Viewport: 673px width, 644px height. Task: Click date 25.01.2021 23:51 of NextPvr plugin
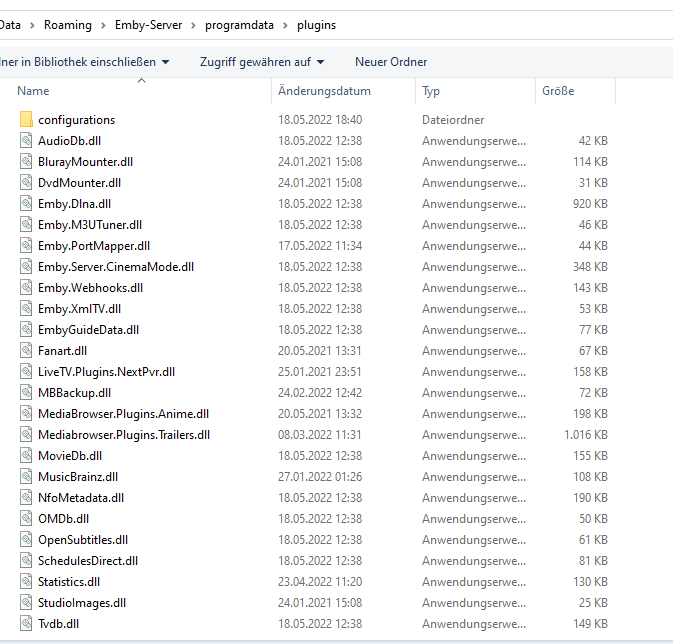click(x=320, y=372)
